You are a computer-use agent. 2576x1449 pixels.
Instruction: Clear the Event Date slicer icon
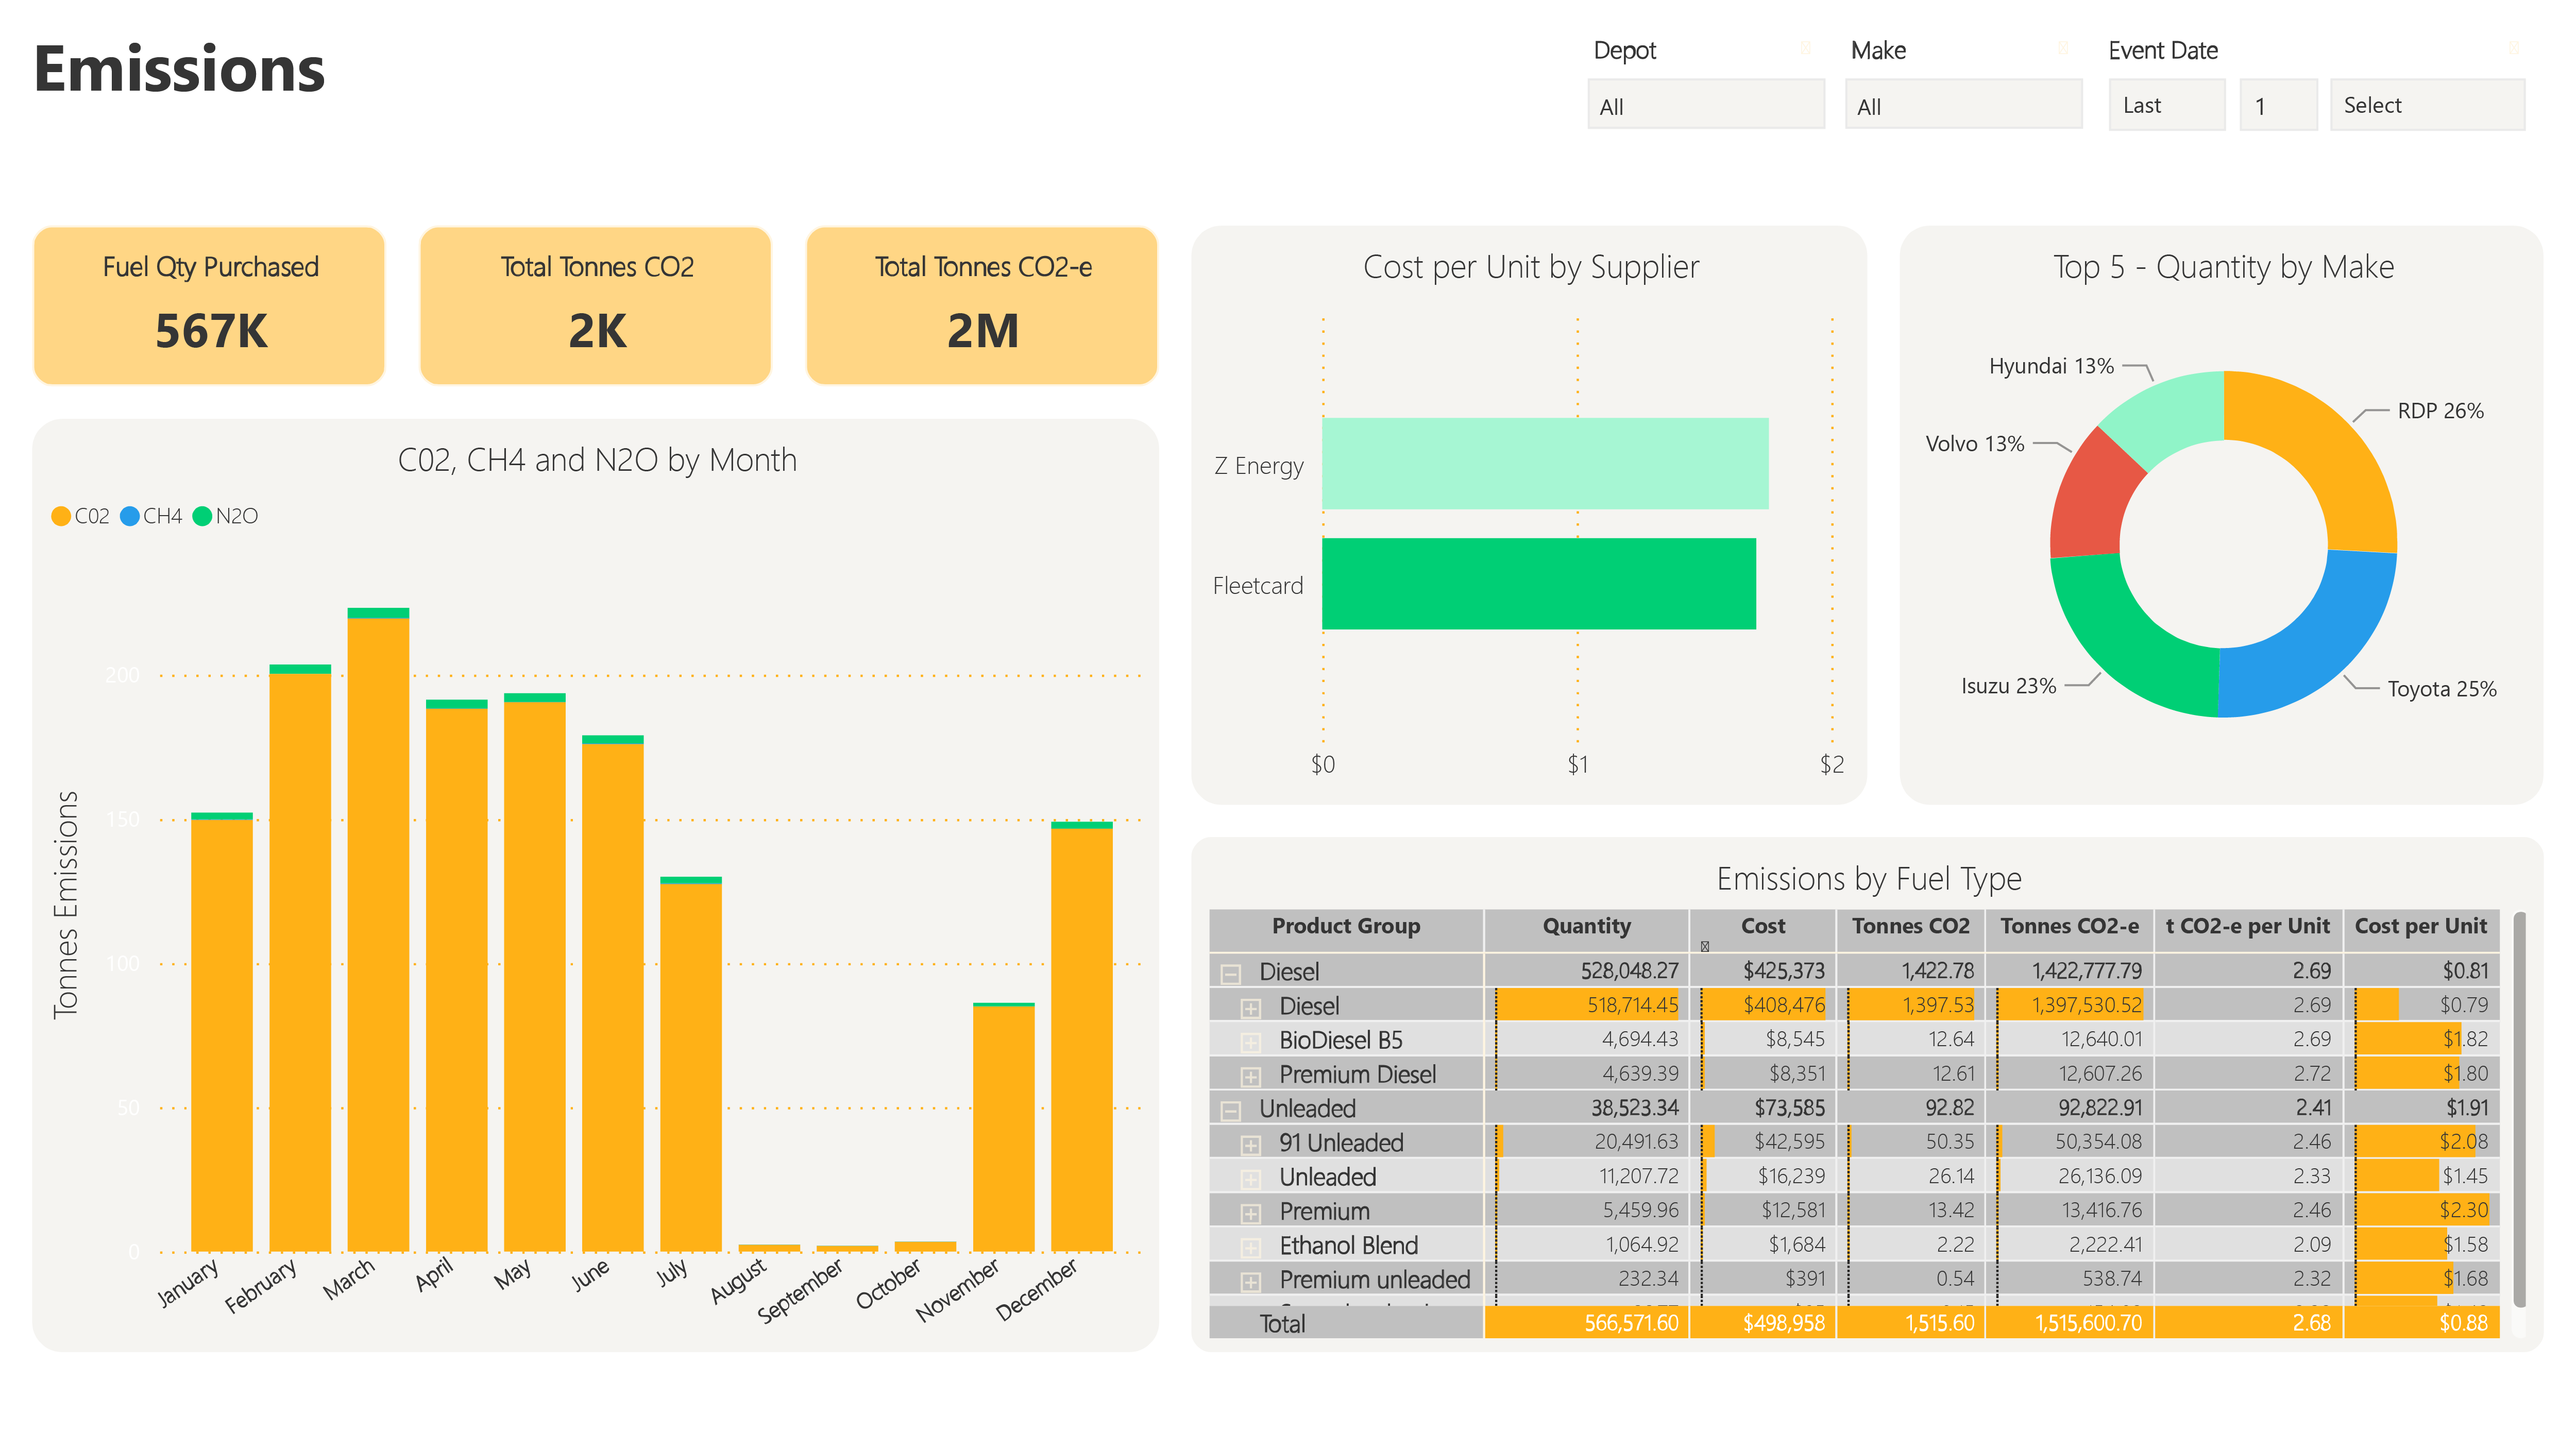2513,48
